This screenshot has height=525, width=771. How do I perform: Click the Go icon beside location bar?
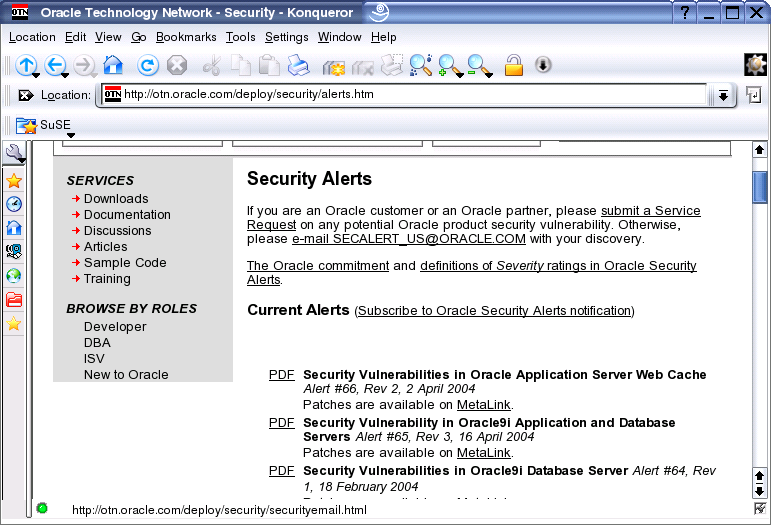click(753, 94)
